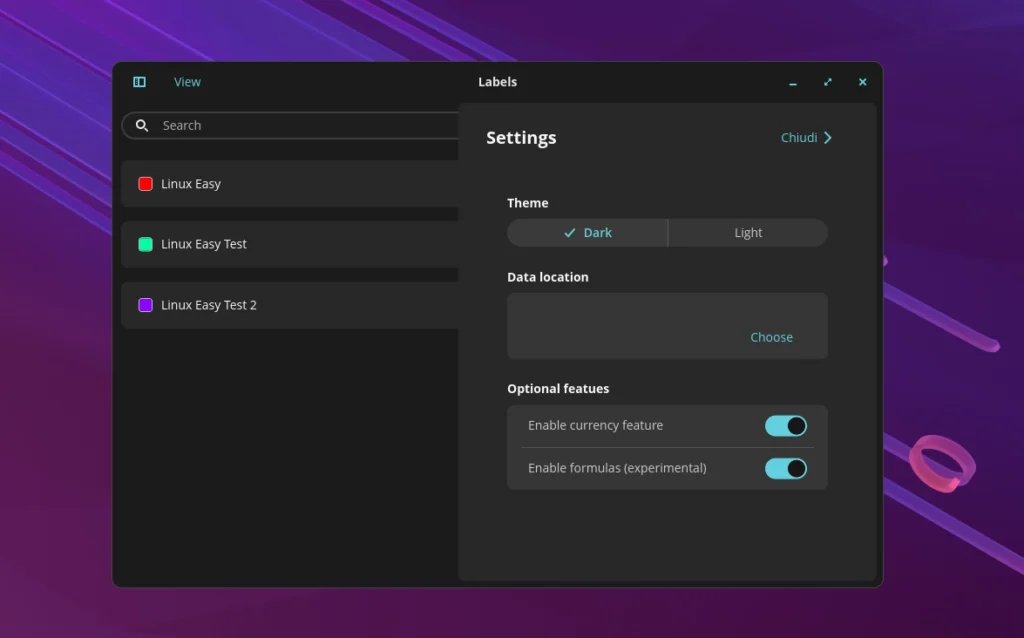
Task: Click the magnifying glass search icon
Action: pos(142,125)
